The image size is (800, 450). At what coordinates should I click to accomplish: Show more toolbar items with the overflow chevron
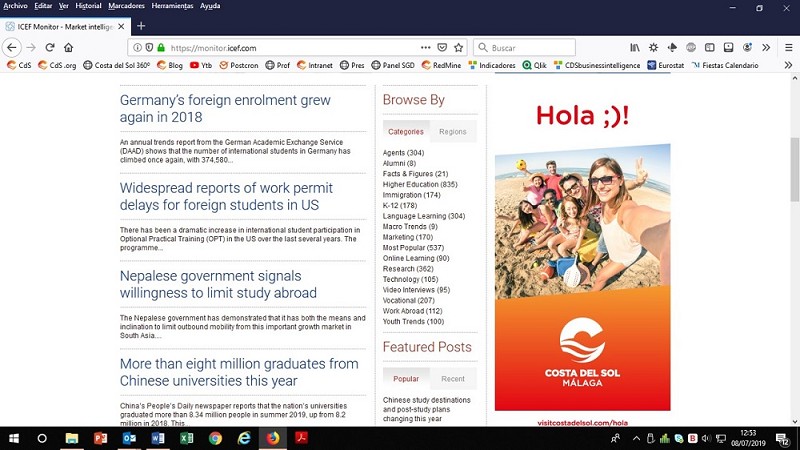[x=765, y=47]
